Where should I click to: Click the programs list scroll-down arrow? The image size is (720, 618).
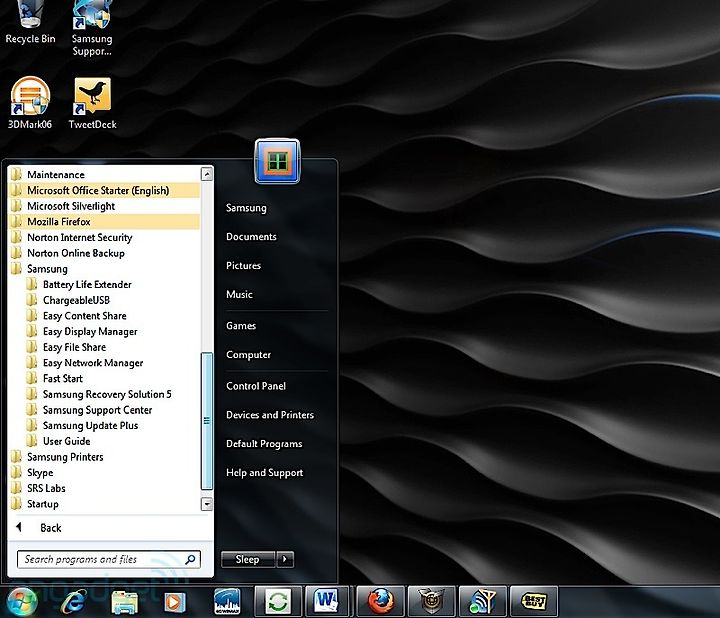(207, 504)
